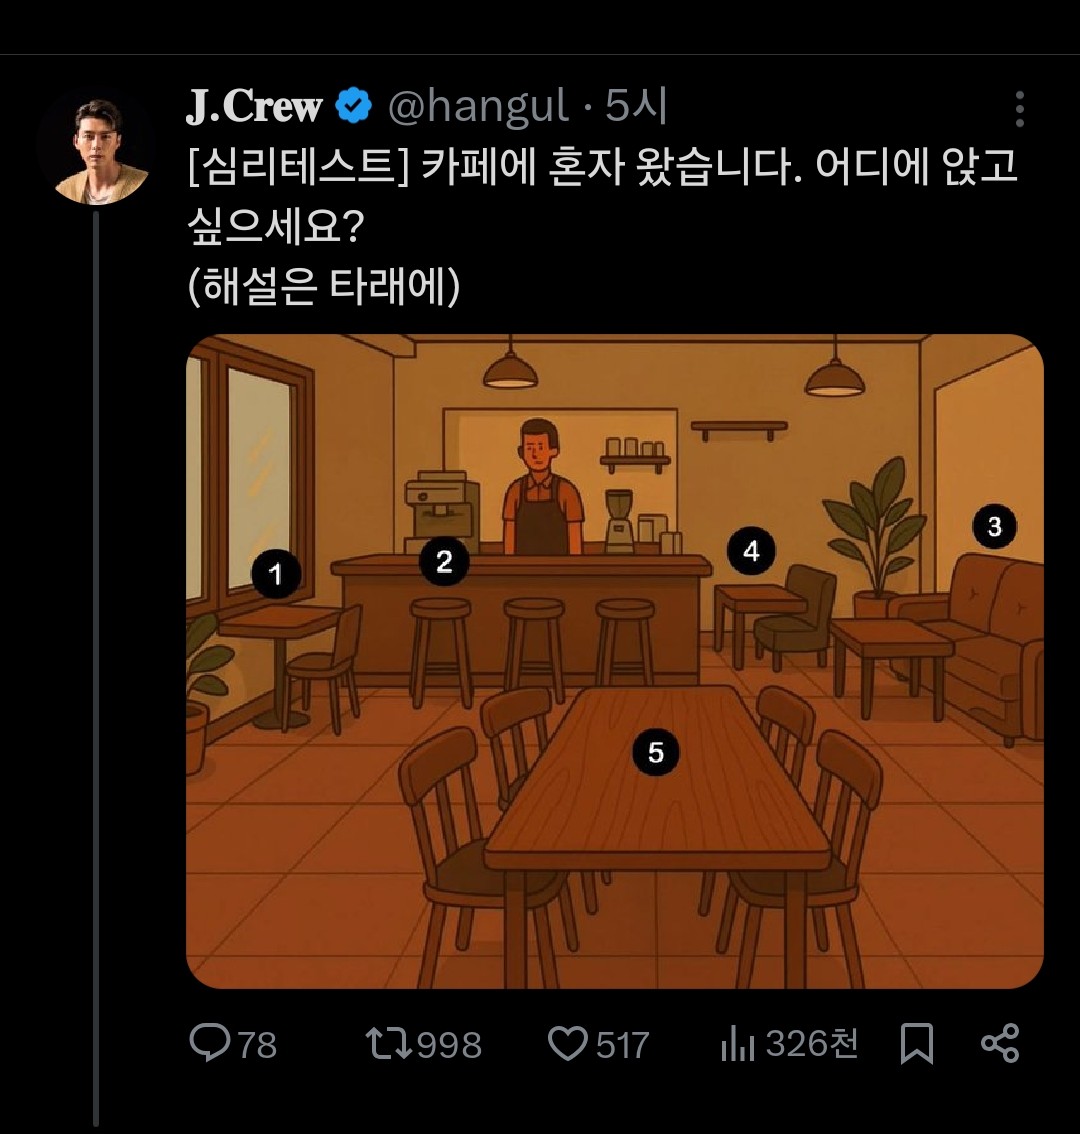Click the blue verified badge

click(x=354, y=106)
